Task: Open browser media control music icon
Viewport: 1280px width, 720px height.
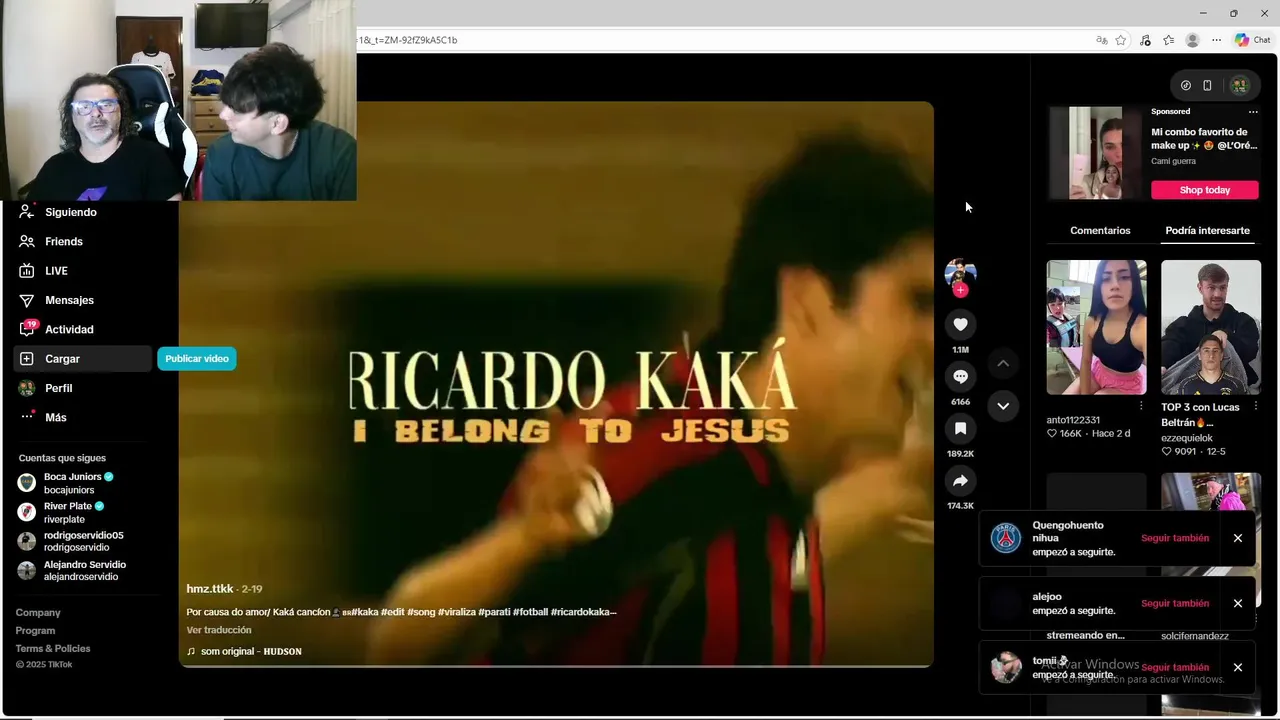Action: pyautogui.click(x=1145, y=40)
